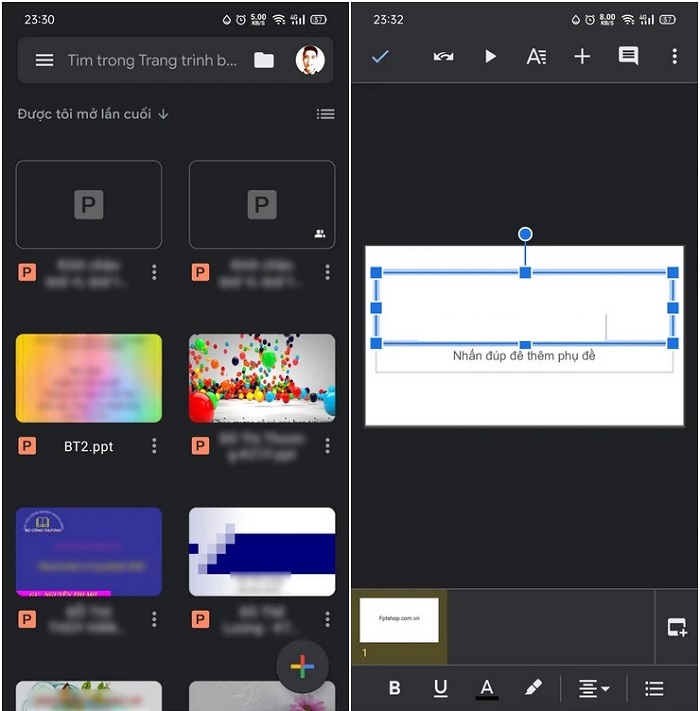Open options for colorful balls presentation

pyautogui.click(x=327, y=446)
